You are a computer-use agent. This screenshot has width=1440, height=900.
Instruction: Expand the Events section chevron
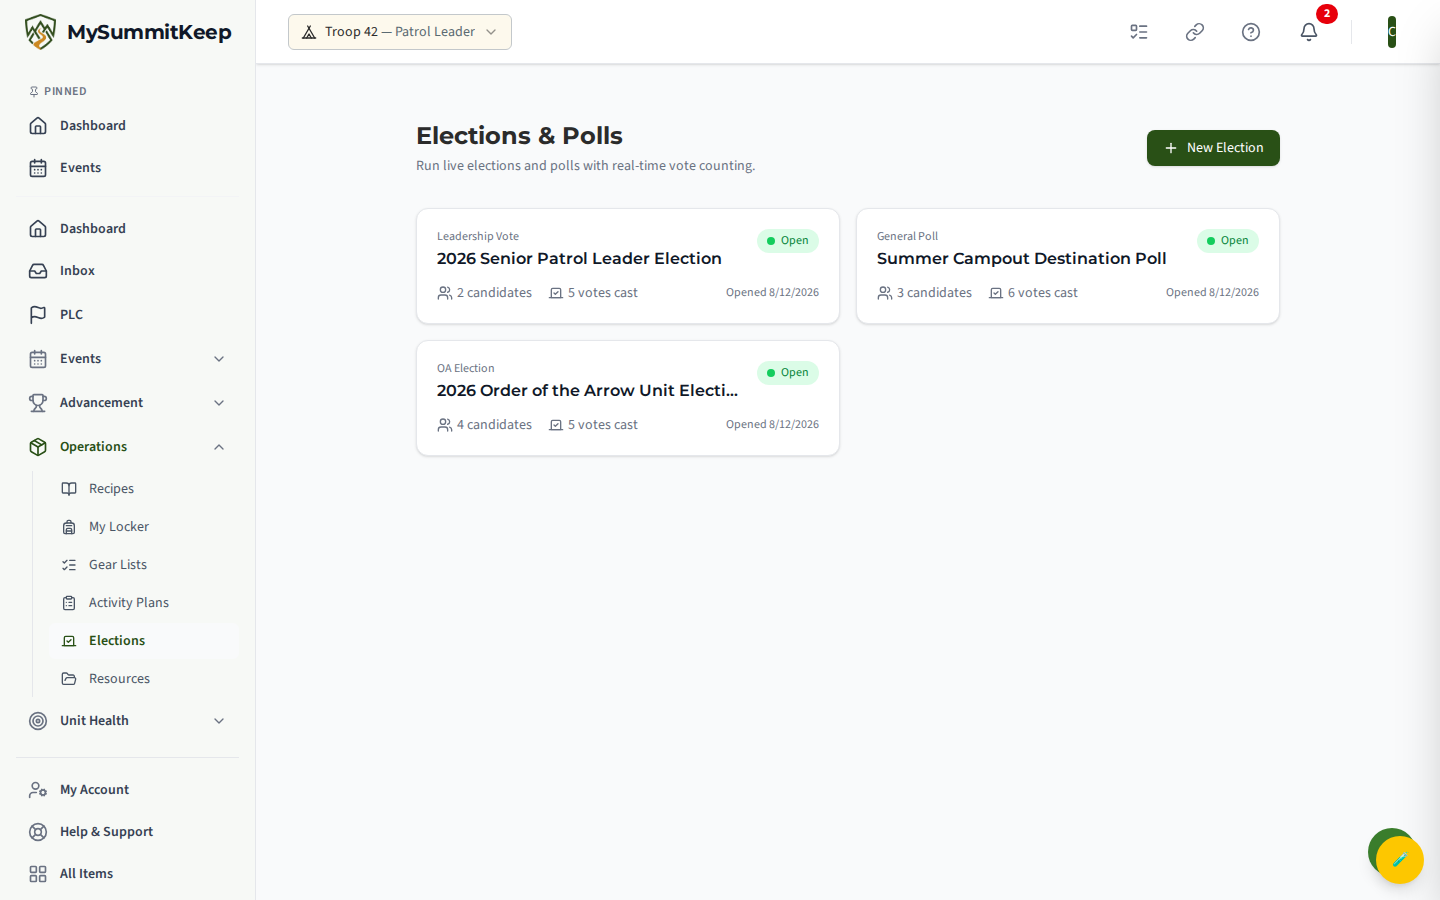[219, 359]
